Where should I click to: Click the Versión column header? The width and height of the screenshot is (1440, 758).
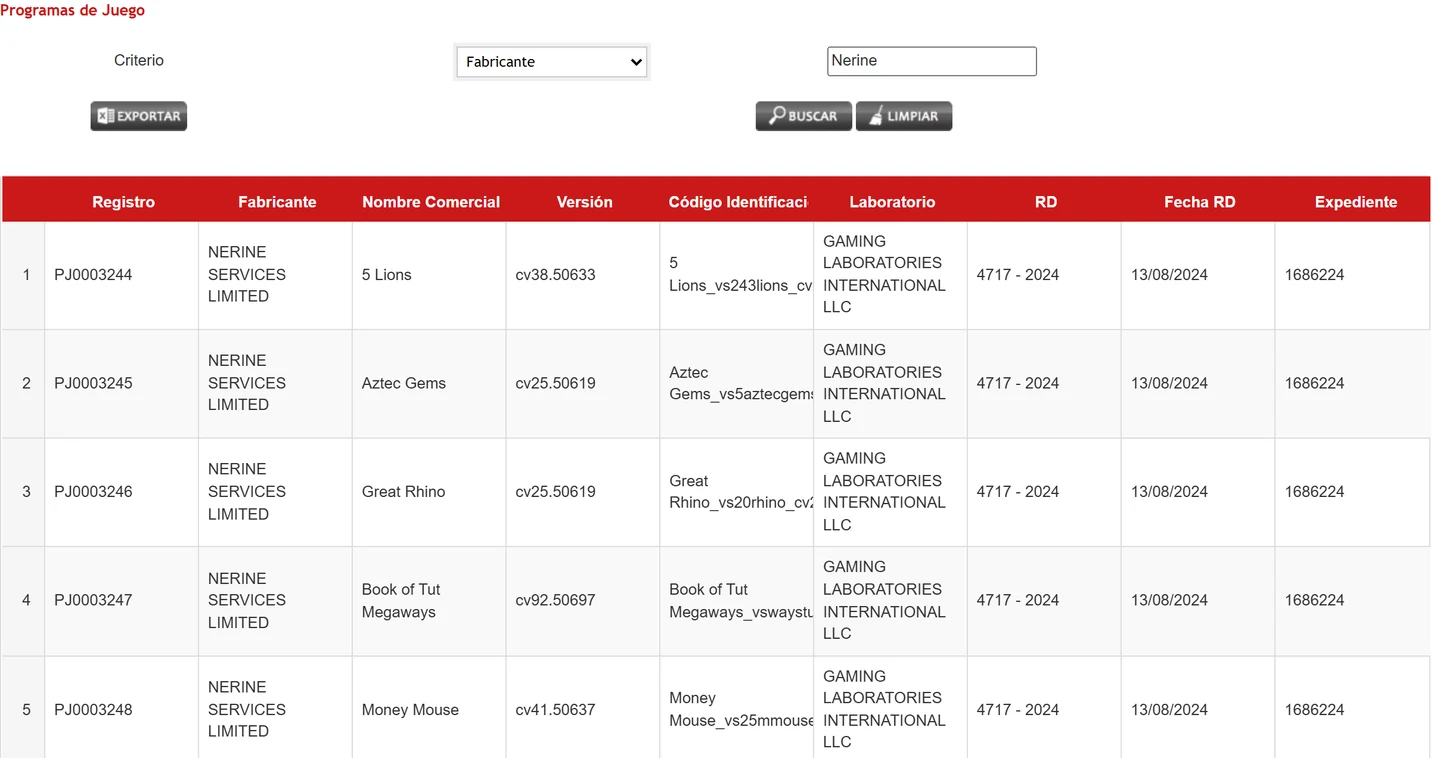coord(584,202)
